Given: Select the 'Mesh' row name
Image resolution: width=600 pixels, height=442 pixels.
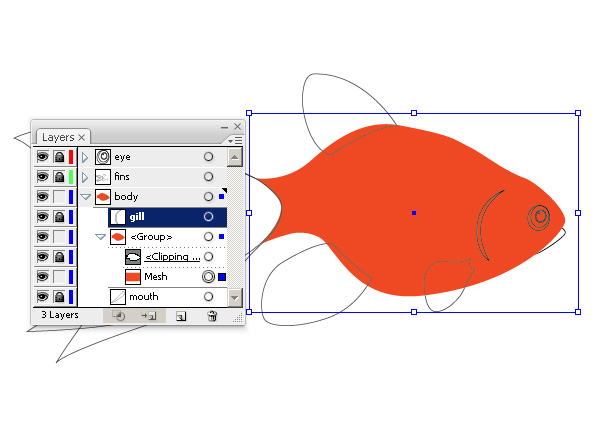Looking at the screenshot, I should (x=156, y=276).
